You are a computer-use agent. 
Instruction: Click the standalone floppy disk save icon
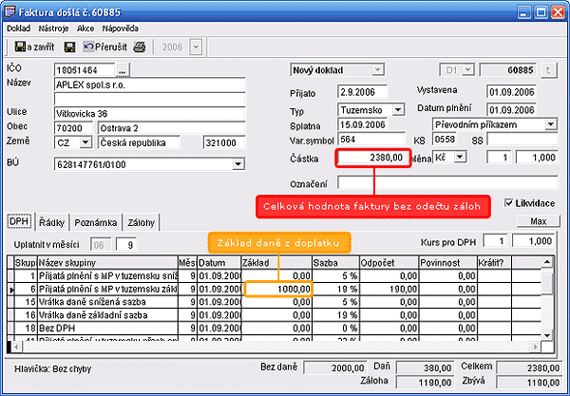point(69,47)
